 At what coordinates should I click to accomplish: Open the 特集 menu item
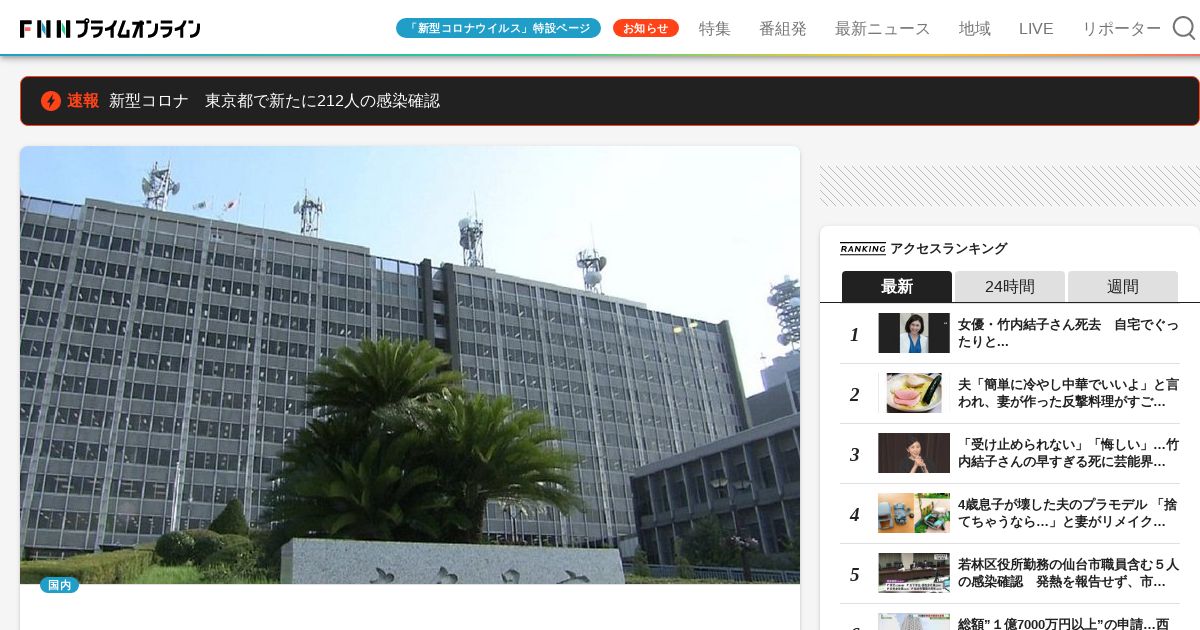pos(715,28)
